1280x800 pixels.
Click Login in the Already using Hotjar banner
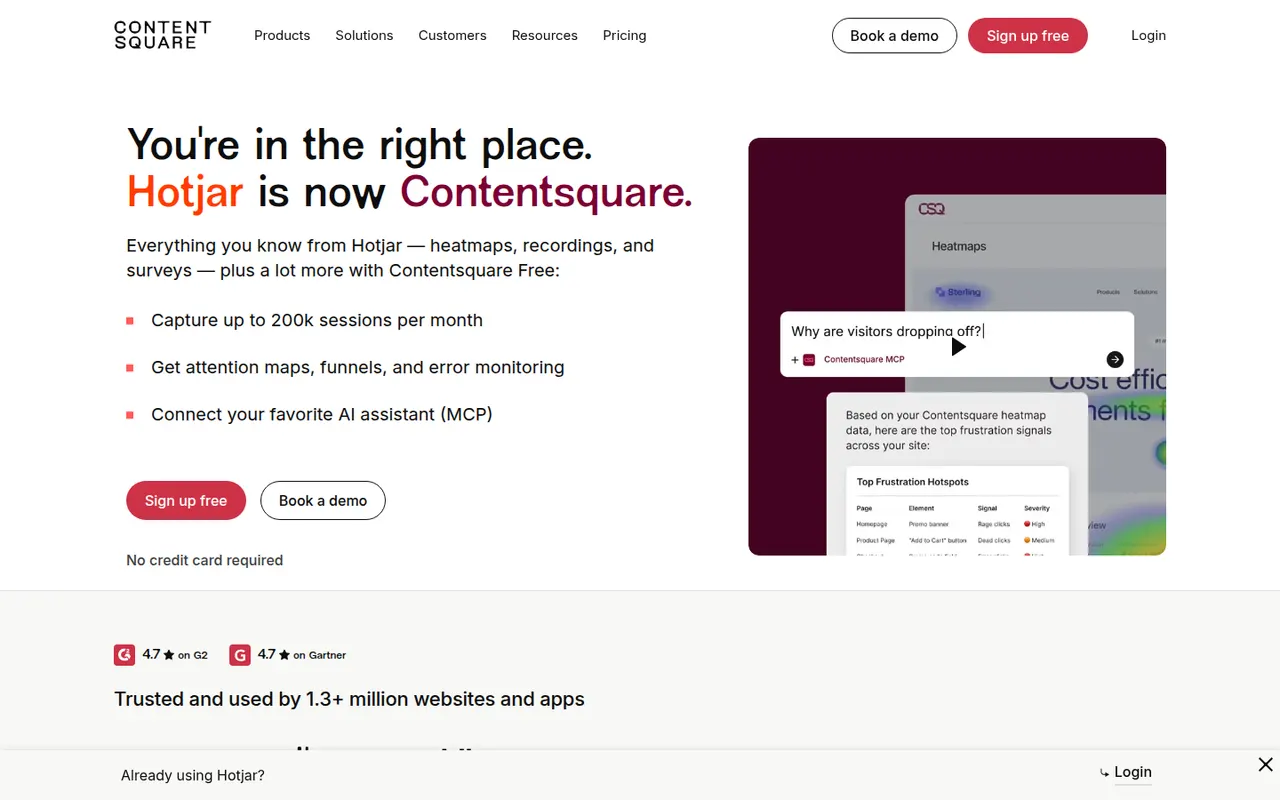pos(1132,772)
